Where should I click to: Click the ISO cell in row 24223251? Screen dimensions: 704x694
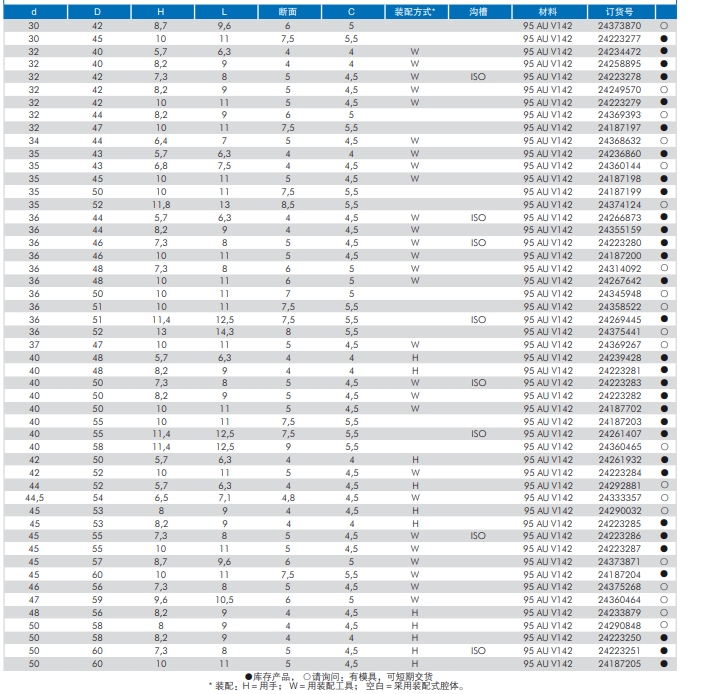point(479,650)
